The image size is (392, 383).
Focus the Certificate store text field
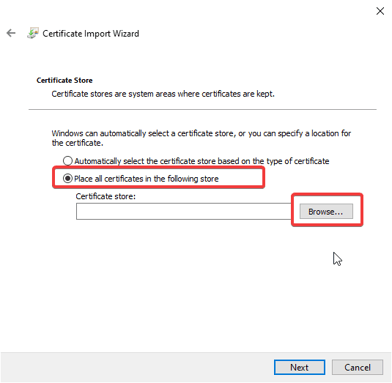point(183,211)
